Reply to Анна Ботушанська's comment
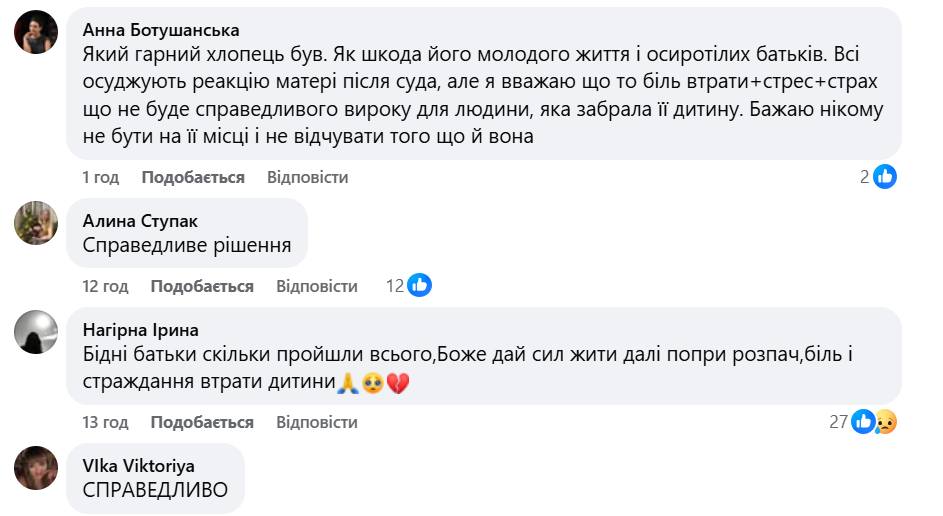943x516 pixels. point(307,177)
